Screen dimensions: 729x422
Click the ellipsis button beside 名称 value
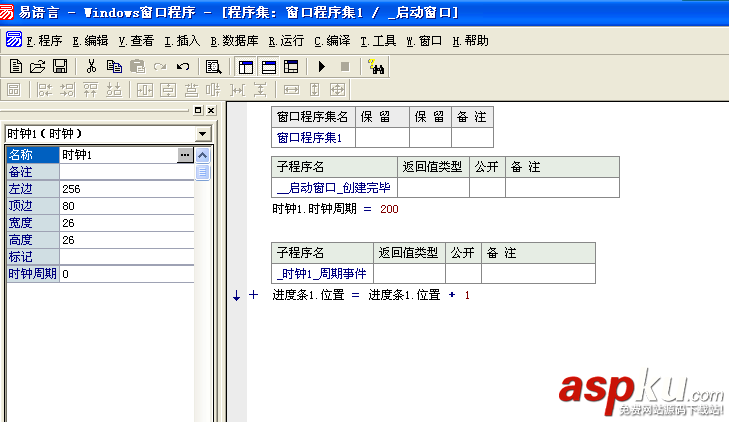tap(185, 155)
